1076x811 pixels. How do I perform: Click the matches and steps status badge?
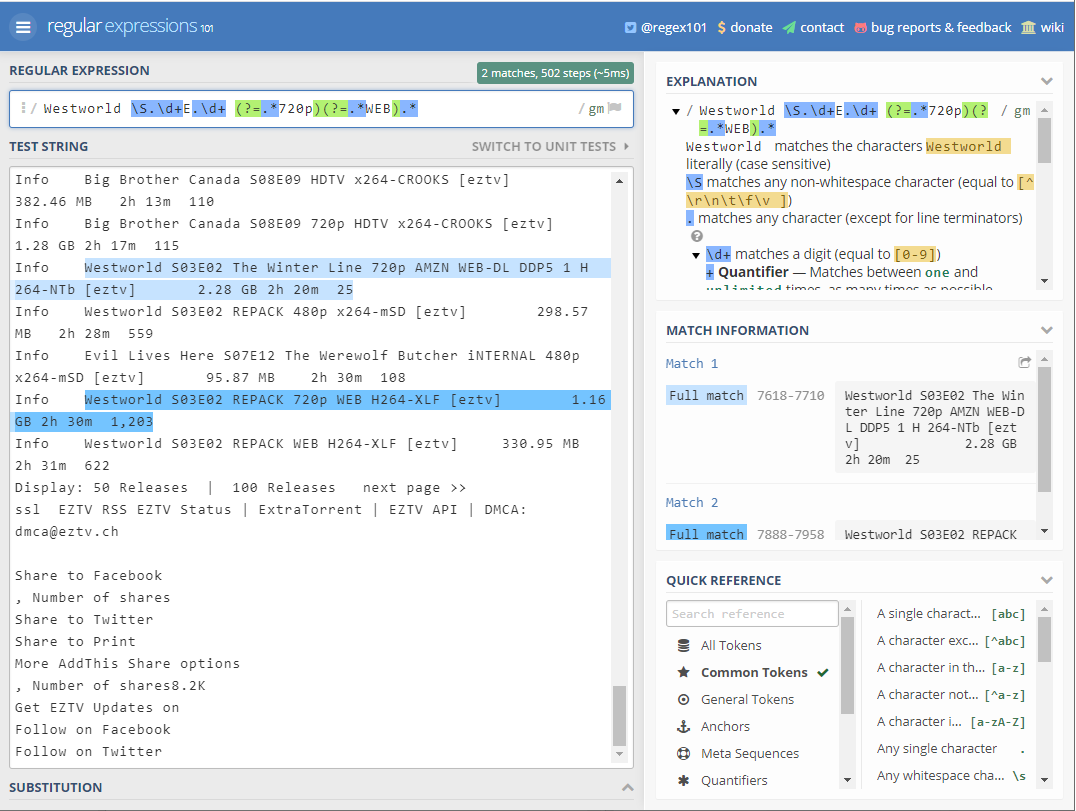pyautogui.click(x=555, y=73)
